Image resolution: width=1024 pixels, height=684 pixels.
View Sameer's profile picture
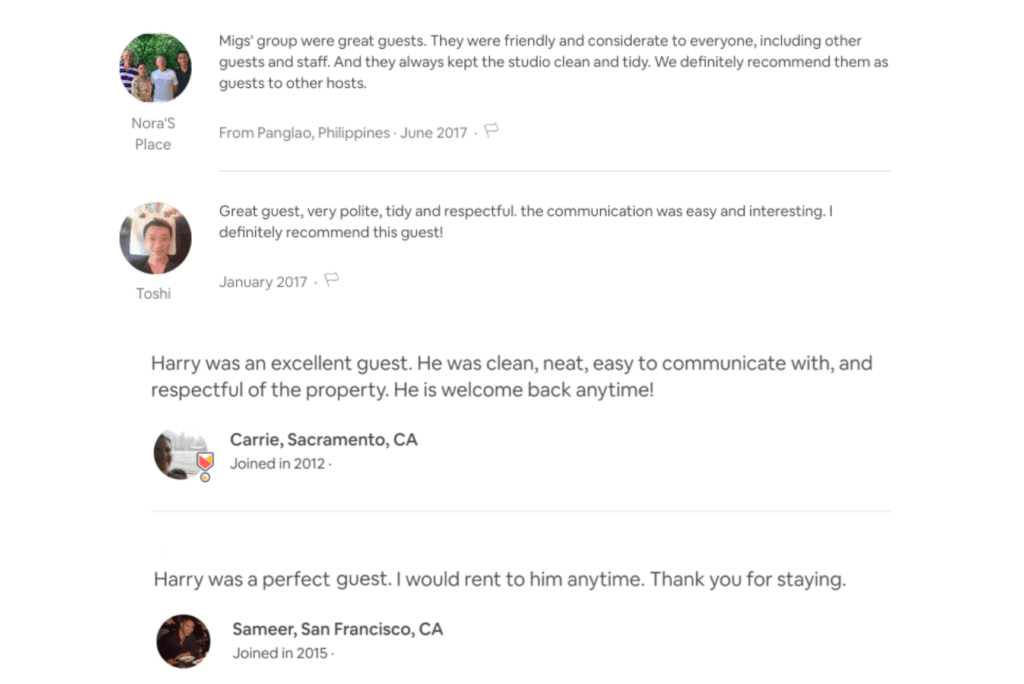pyautogui.click(x=183, y=641)
